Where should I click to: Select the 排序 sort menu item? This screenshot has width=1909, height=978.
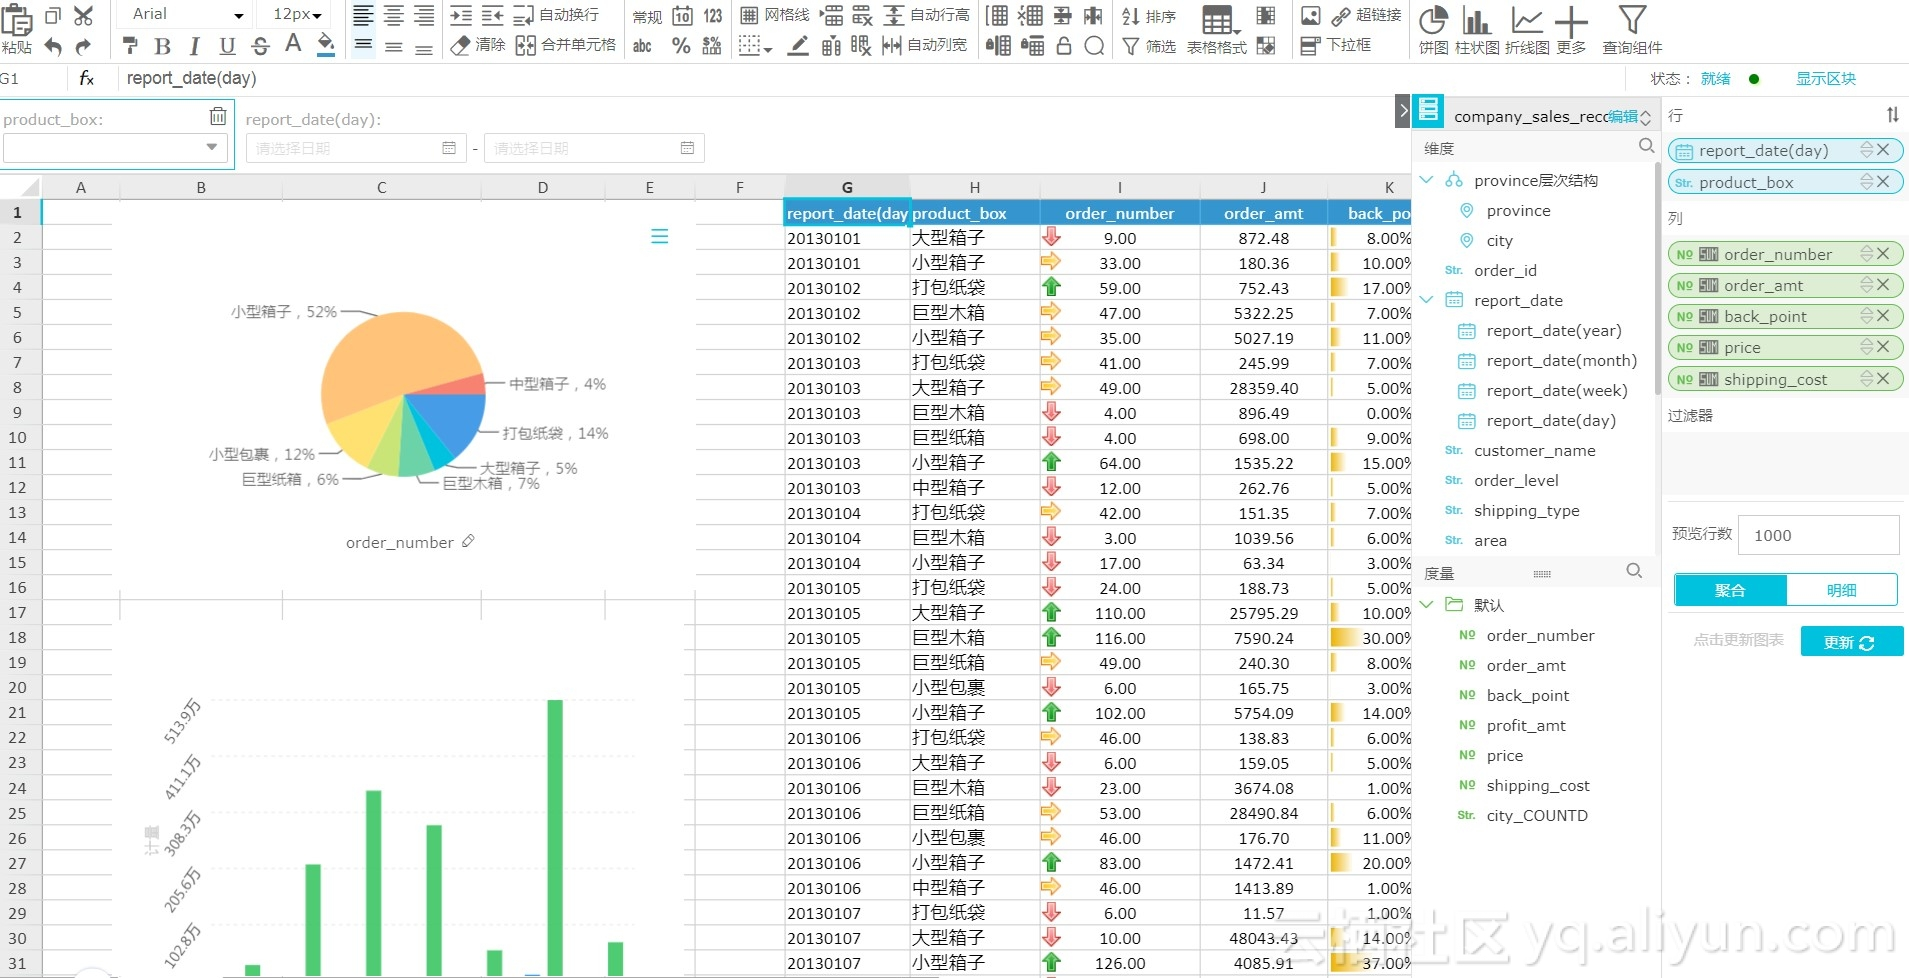point(1149,16)
